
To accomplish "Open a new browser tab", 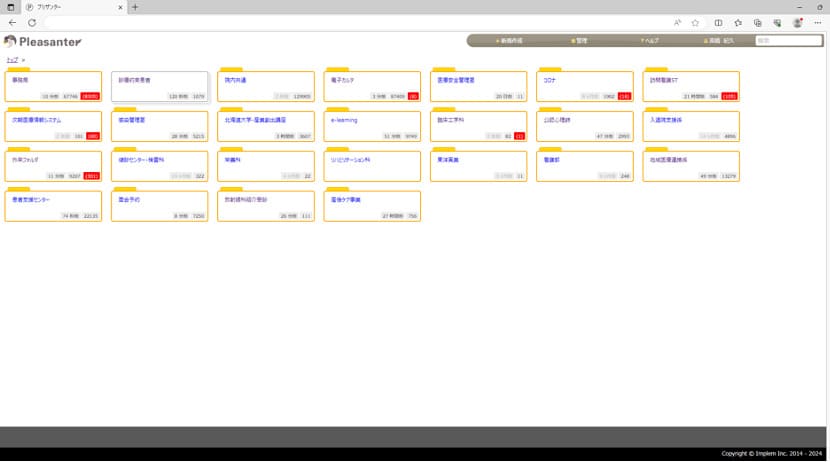I will coord(135,7).
